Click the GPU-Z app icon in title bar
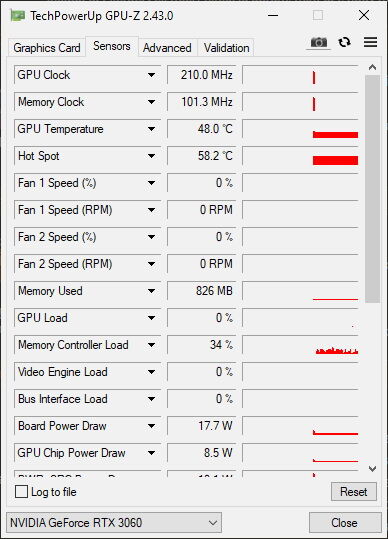The image size is (388, 539). tap(18, 16)
